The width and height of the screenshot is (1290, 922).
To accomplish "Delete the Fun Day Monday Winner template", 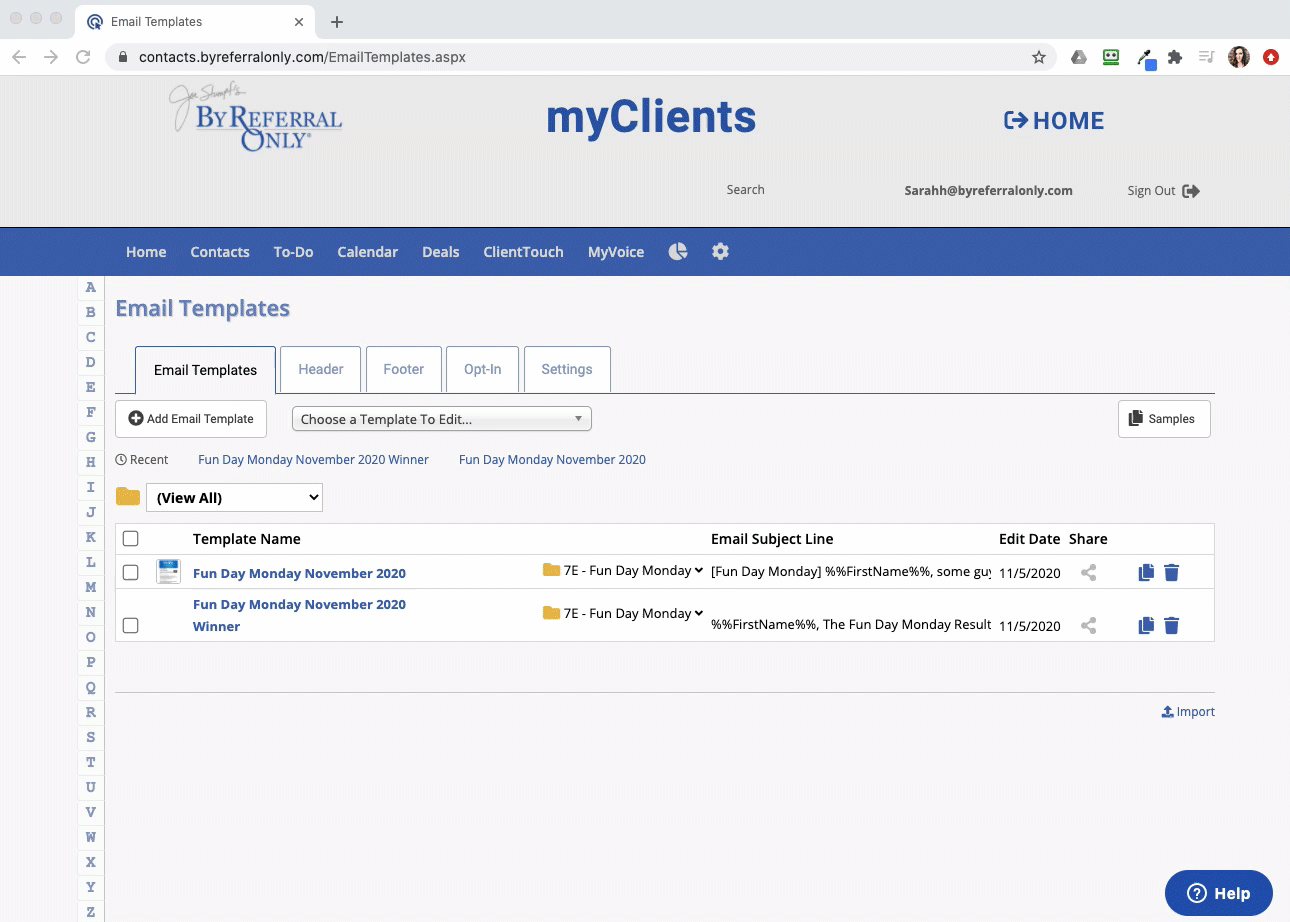I will tap(1172, 626).
